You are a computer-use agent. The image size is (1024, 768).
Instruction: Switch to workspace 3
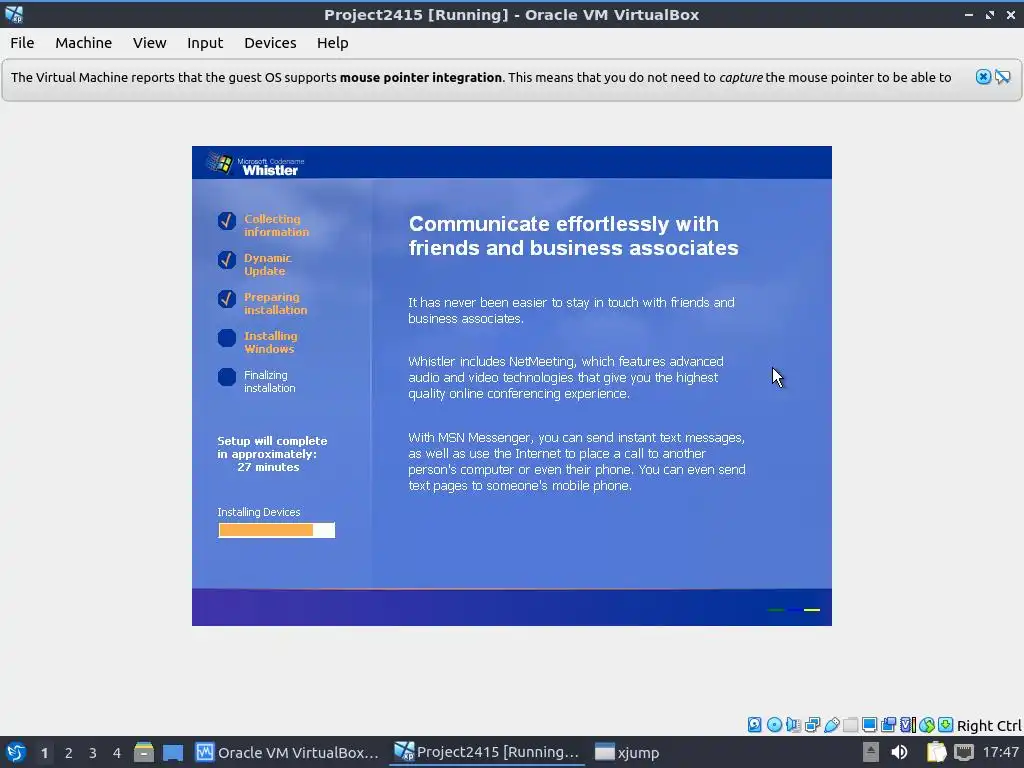(93, 753)
